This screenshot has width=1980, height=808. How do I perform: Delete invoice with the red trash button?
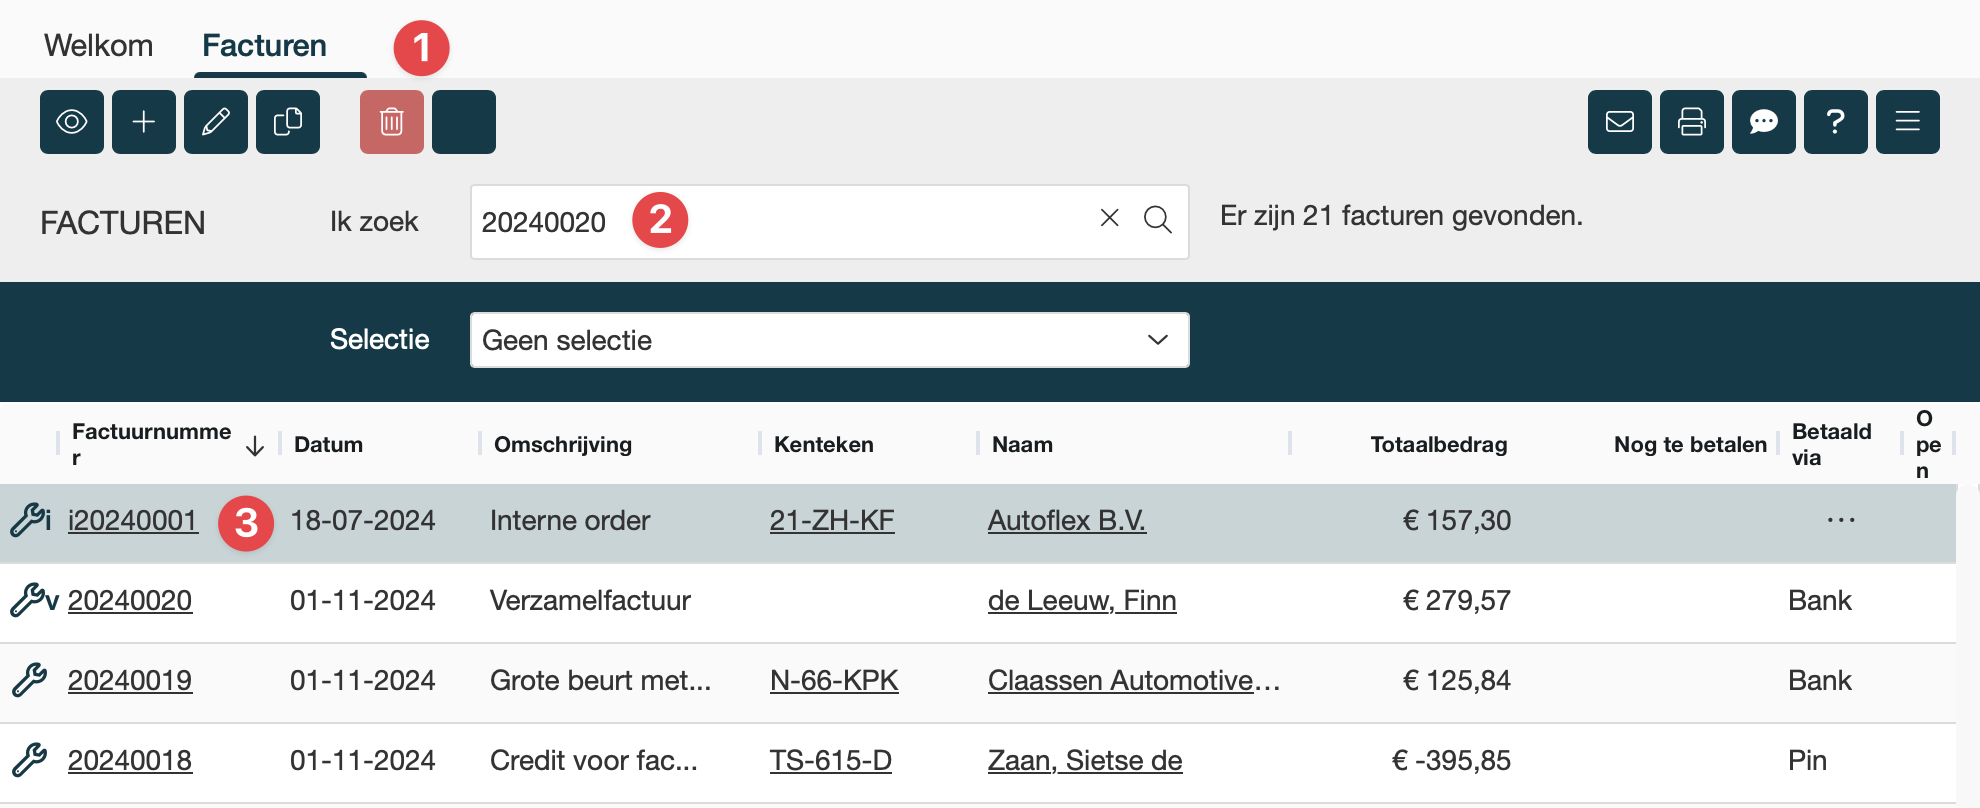coord(392,122)
